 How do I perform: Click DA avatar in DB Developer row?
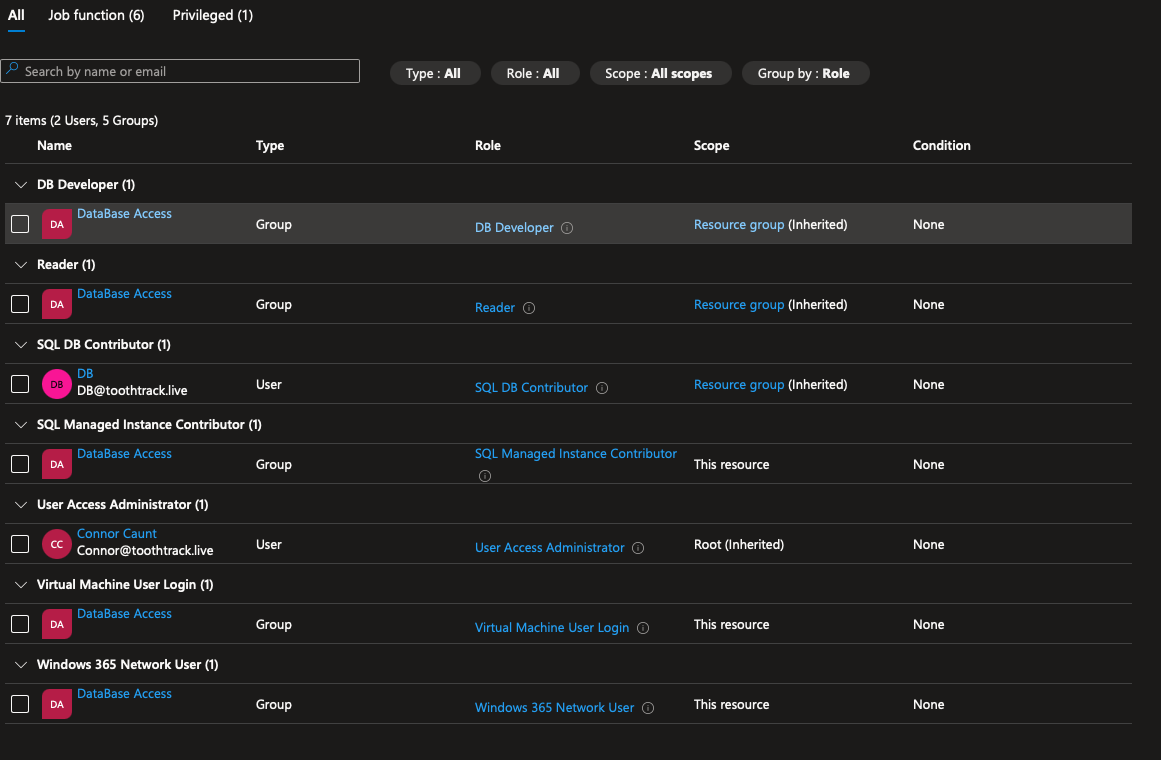point(57,224)
